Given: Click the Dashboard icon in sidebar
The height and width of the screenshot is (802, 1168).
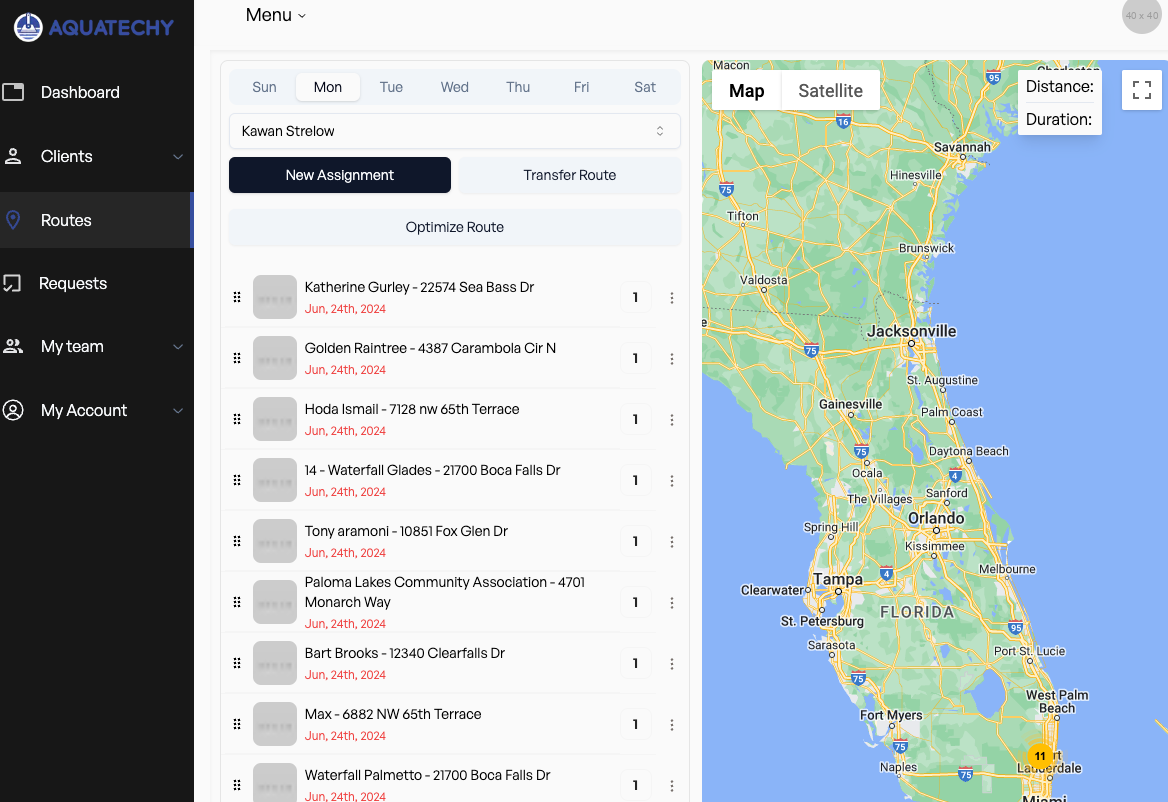Looking at the screenshot, I should [13, 92].
